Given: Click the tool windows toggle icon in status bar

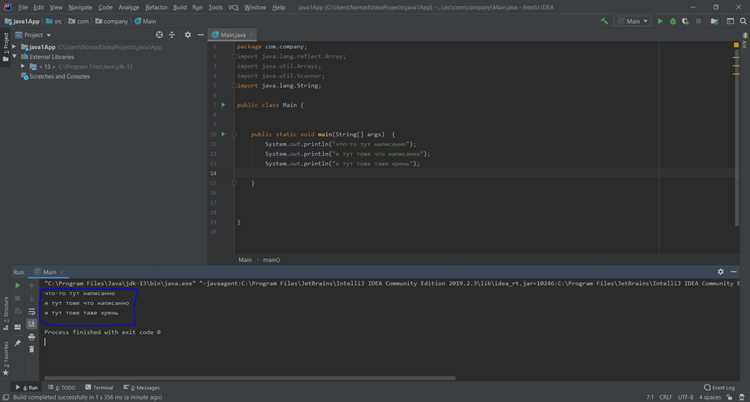Looking at the screenshot, I should 6,397.
